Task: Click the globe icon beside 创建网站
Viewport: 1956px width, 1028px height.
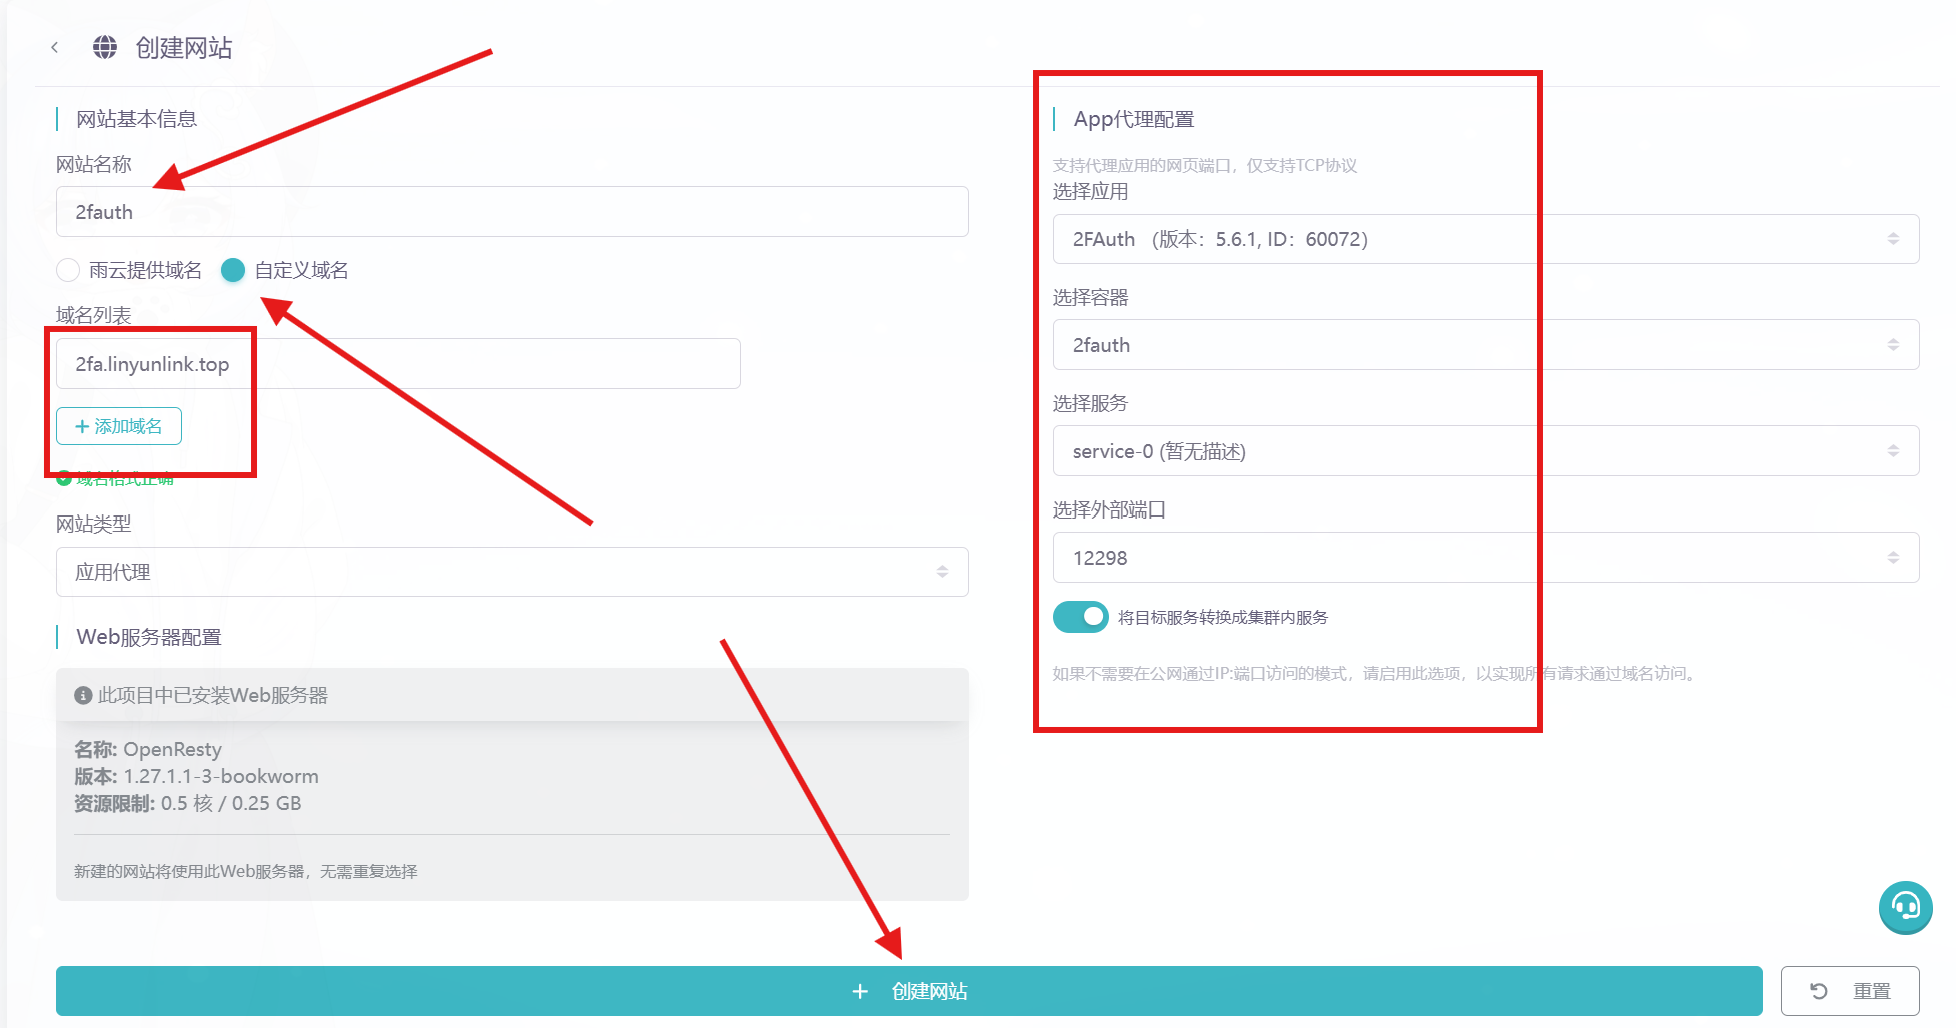Action: click(105, 47)
